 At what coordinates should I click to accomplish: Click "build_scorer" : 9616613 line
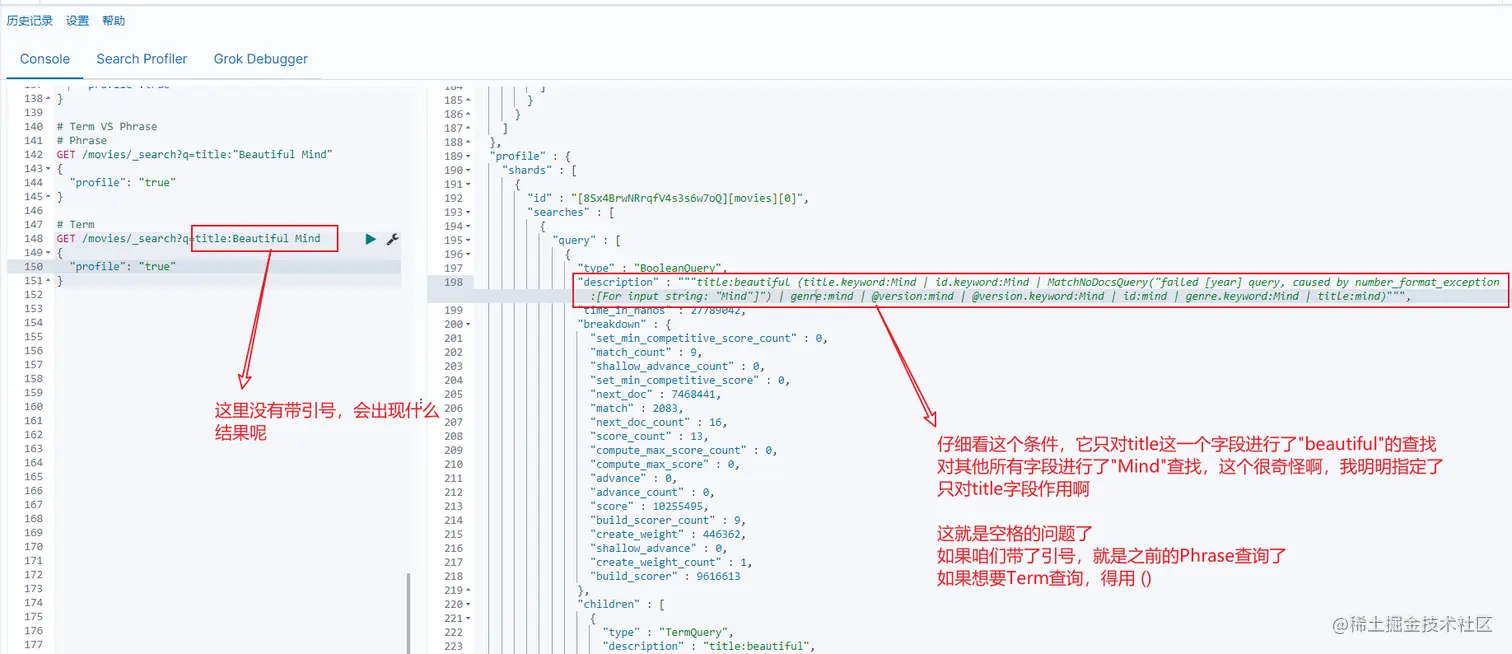pos(665,577)
